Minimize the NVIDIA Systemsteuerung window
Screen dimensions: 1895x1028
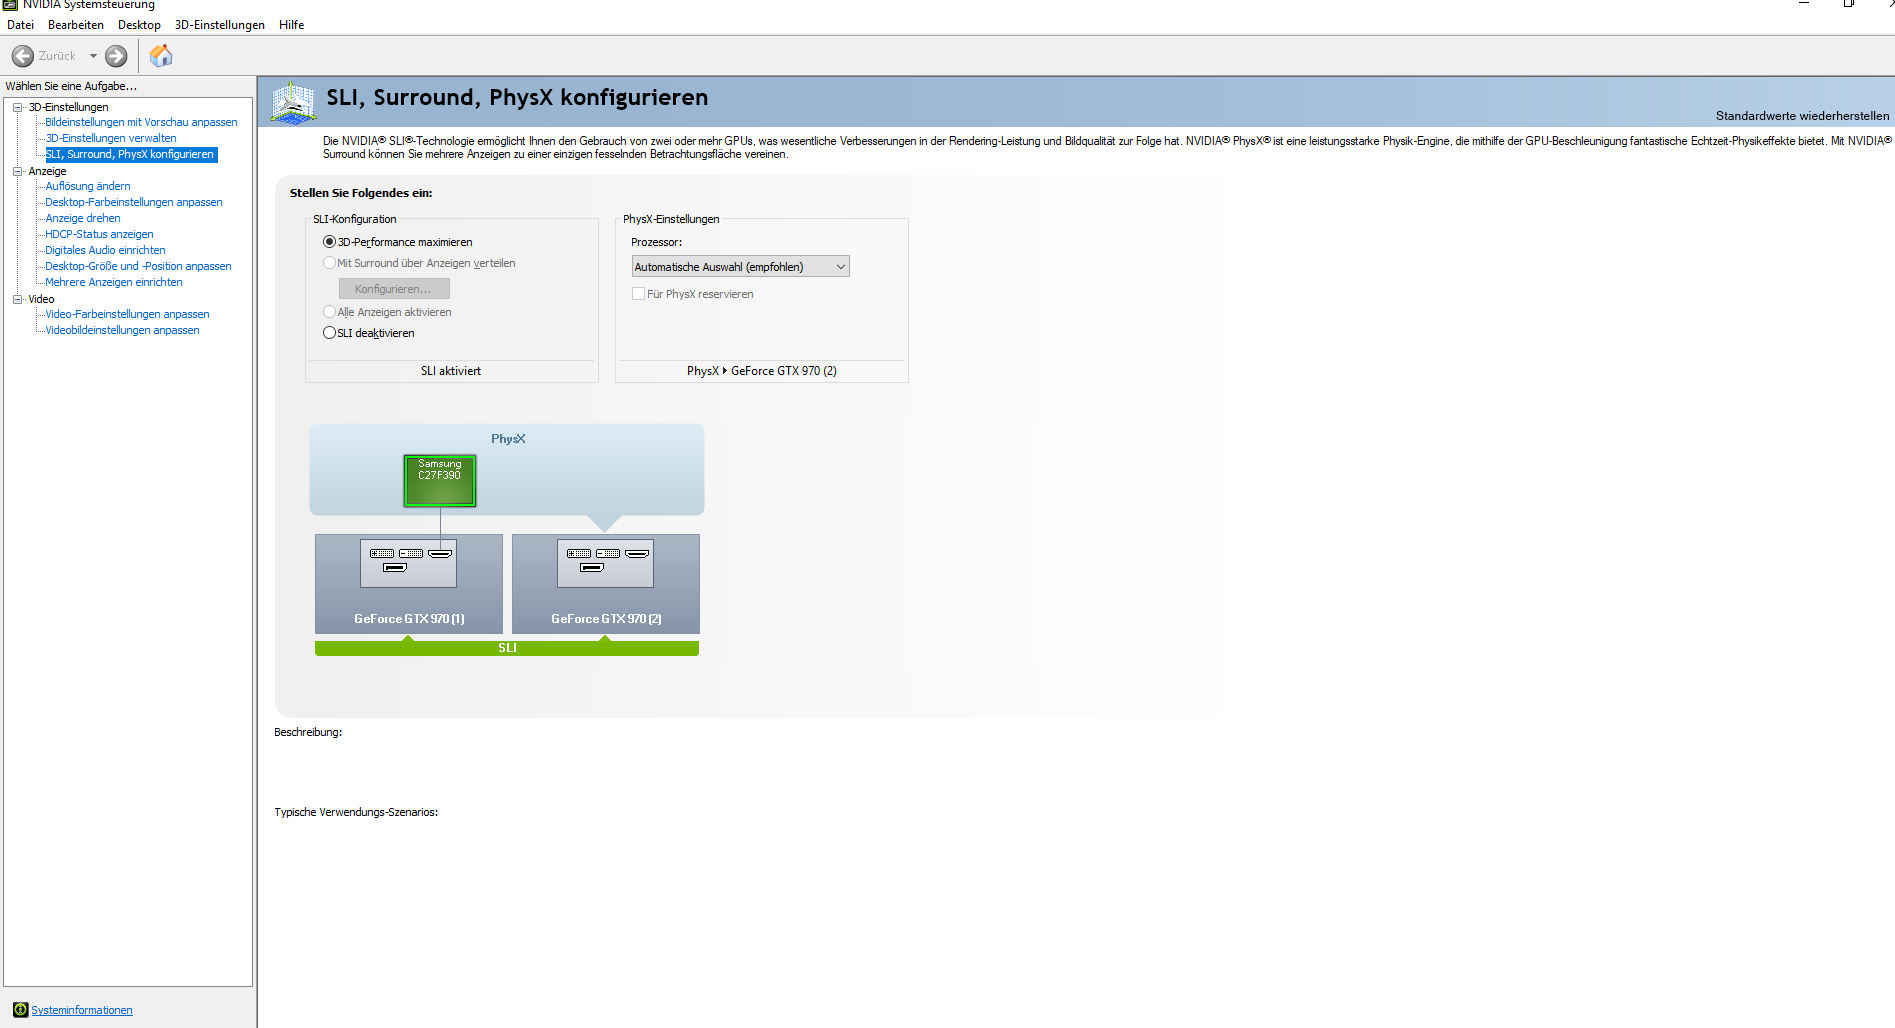[x=1804, y=4]
